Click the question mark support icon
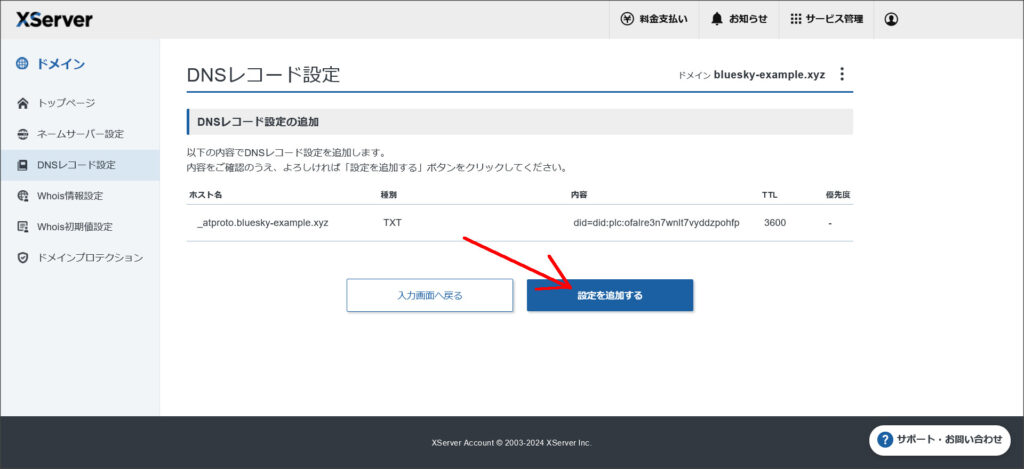The height and width of the screenshot is (469, 1024). pos(886,440)
